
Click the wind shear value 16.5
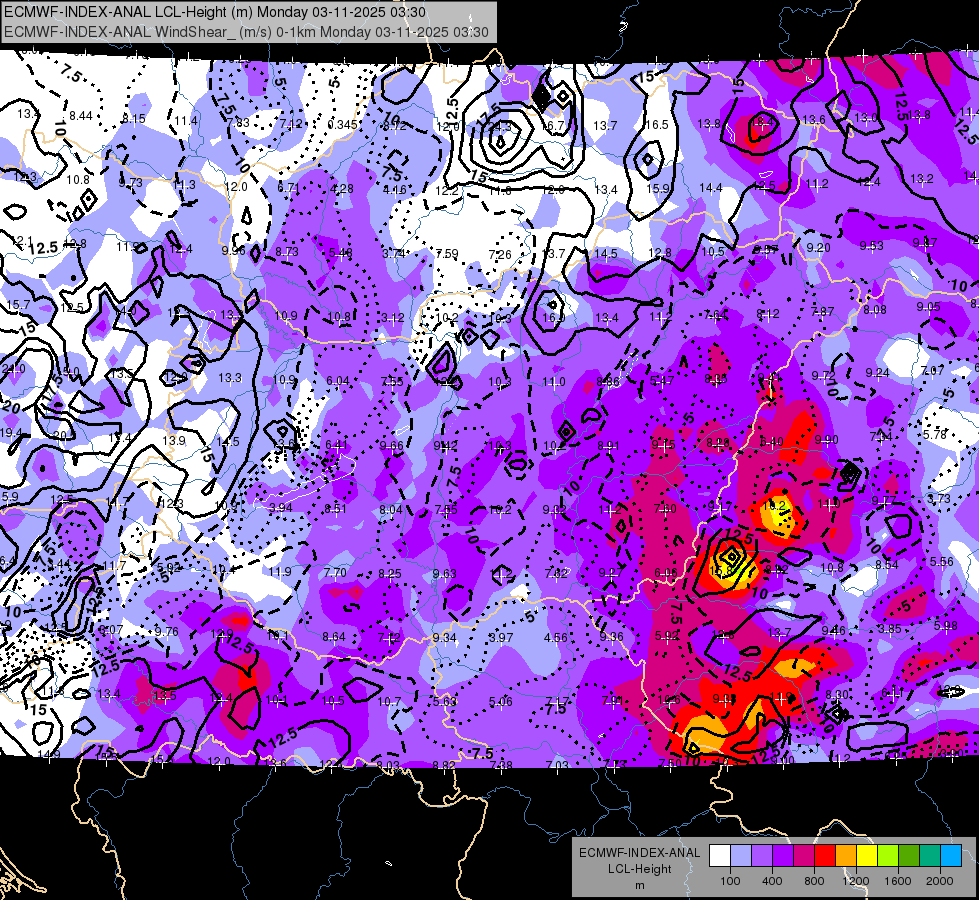tap(656, 125)
